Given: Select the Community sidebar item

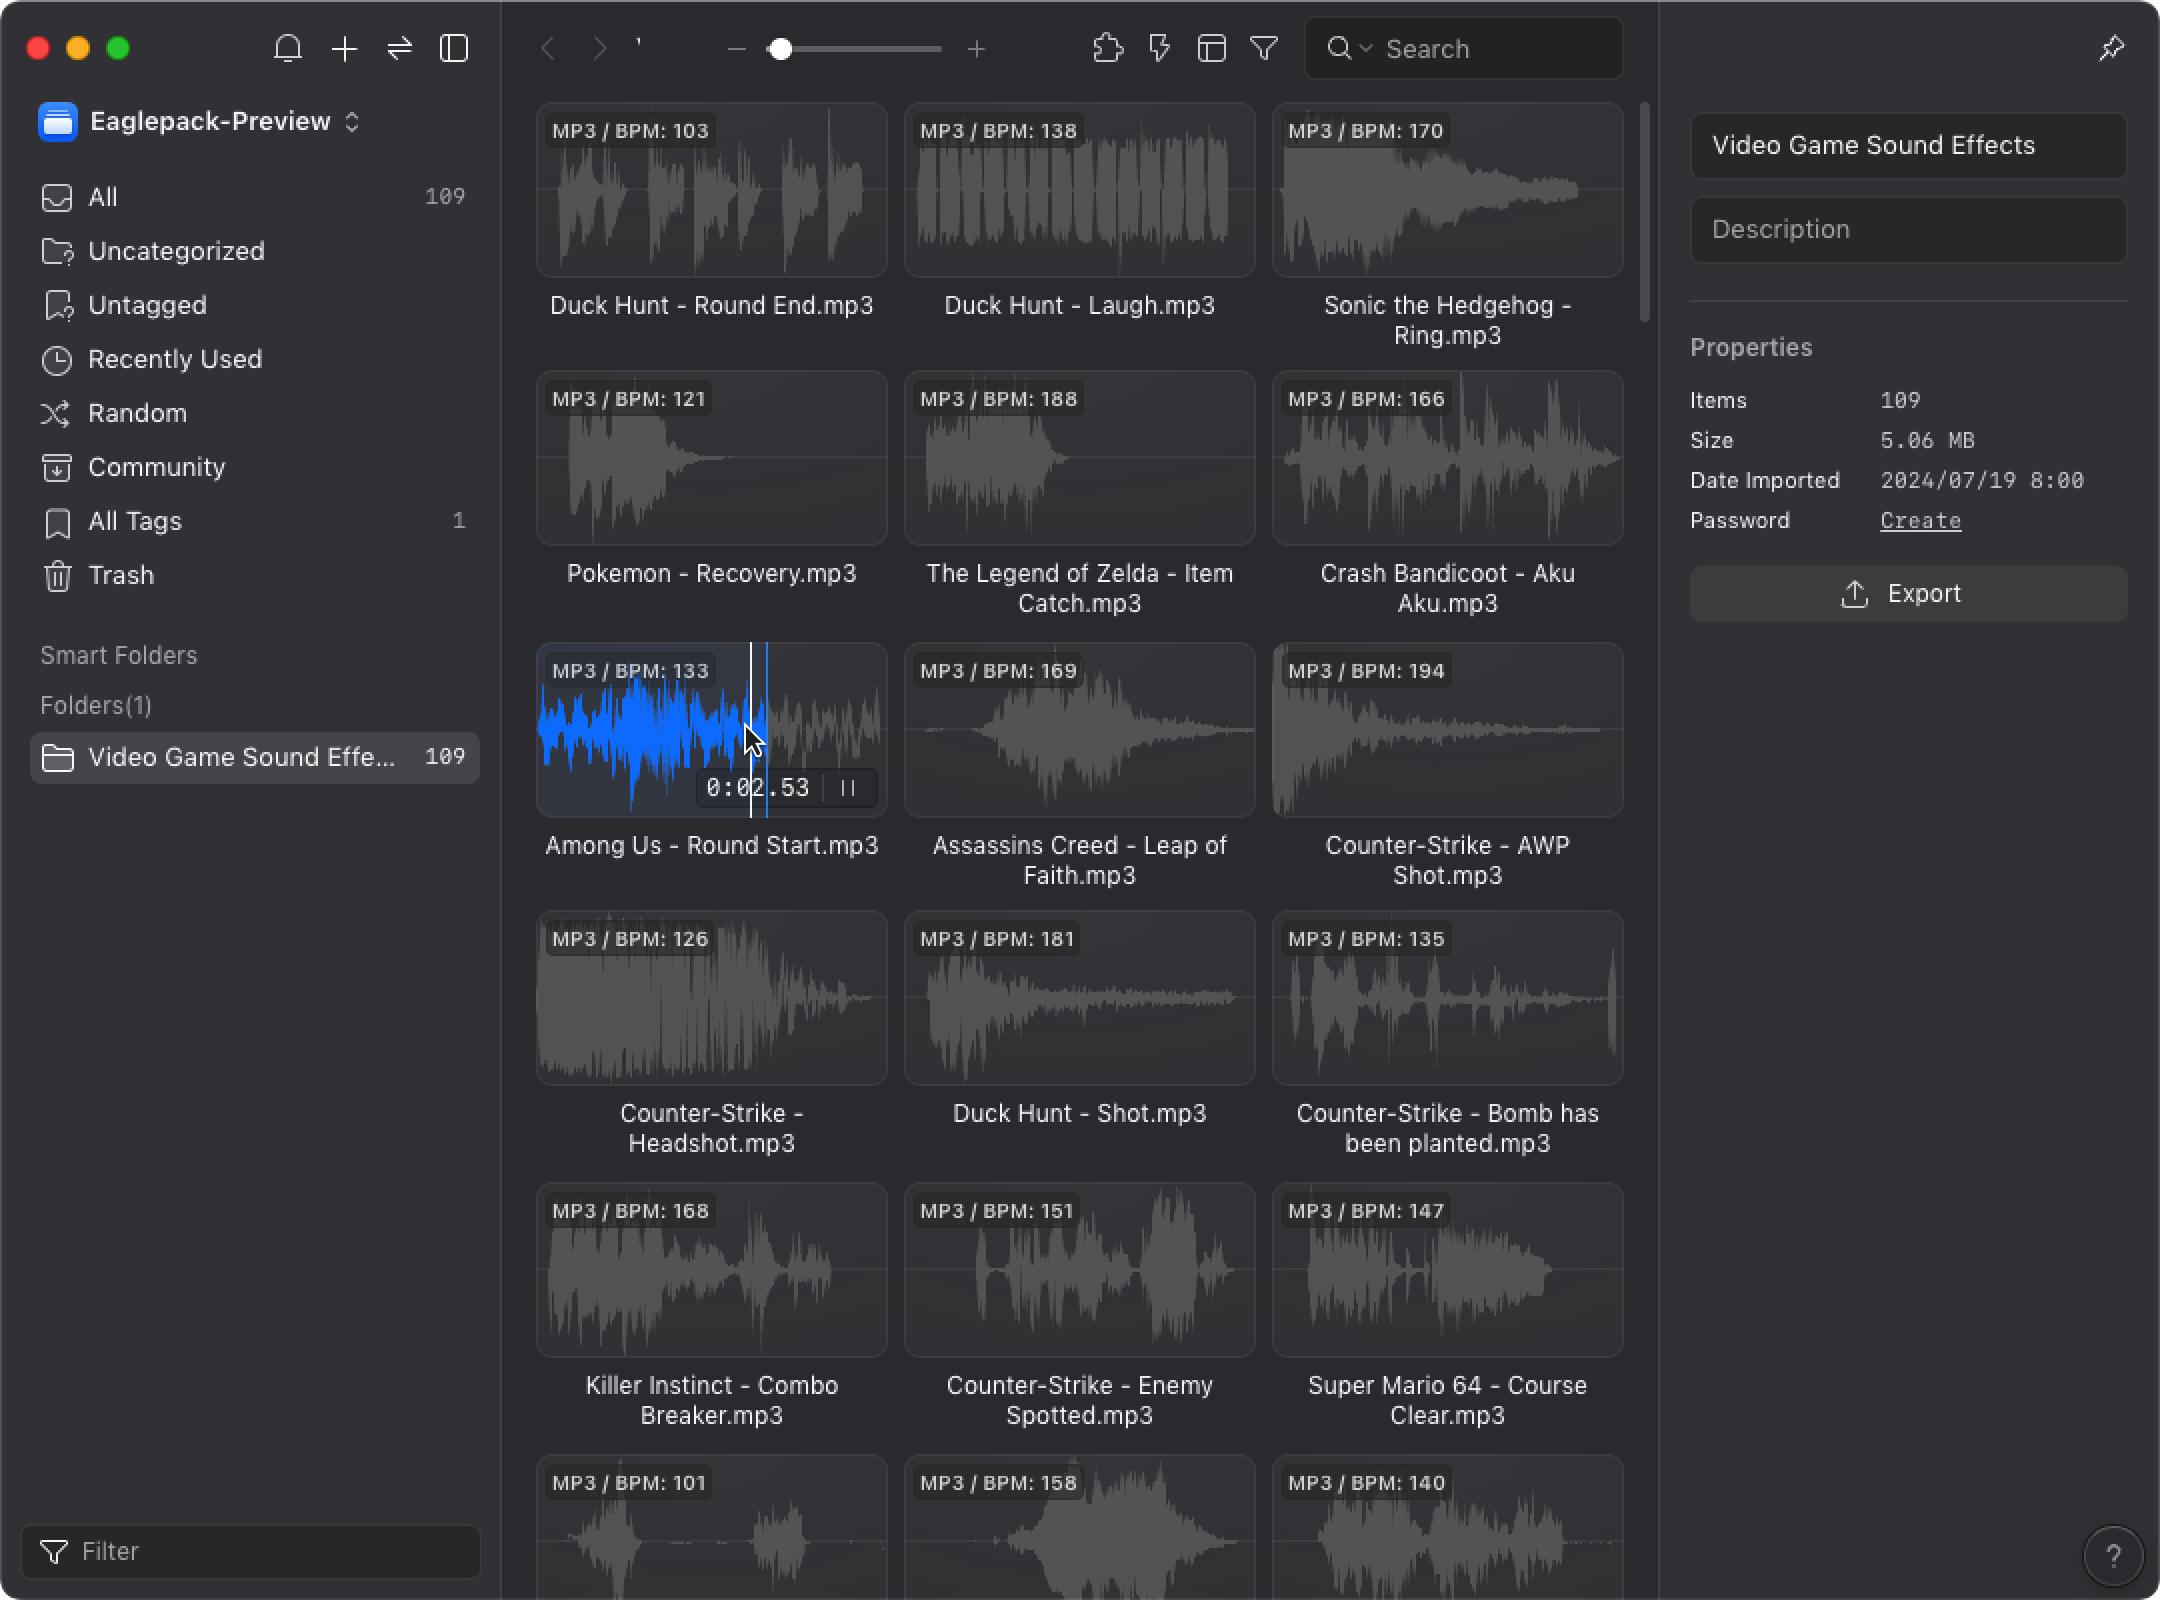Looking at the screenshot, I should point(156,466).
